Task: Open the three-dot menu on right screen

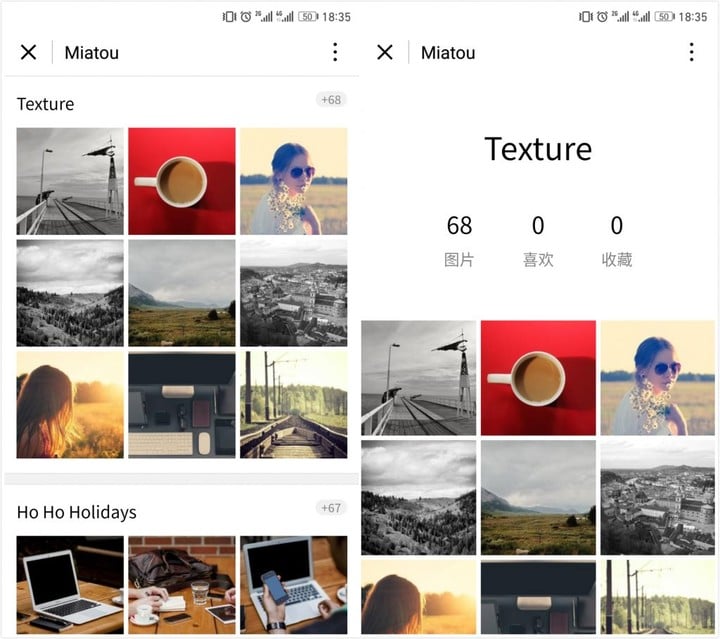Action: click(x=692, y=52)
